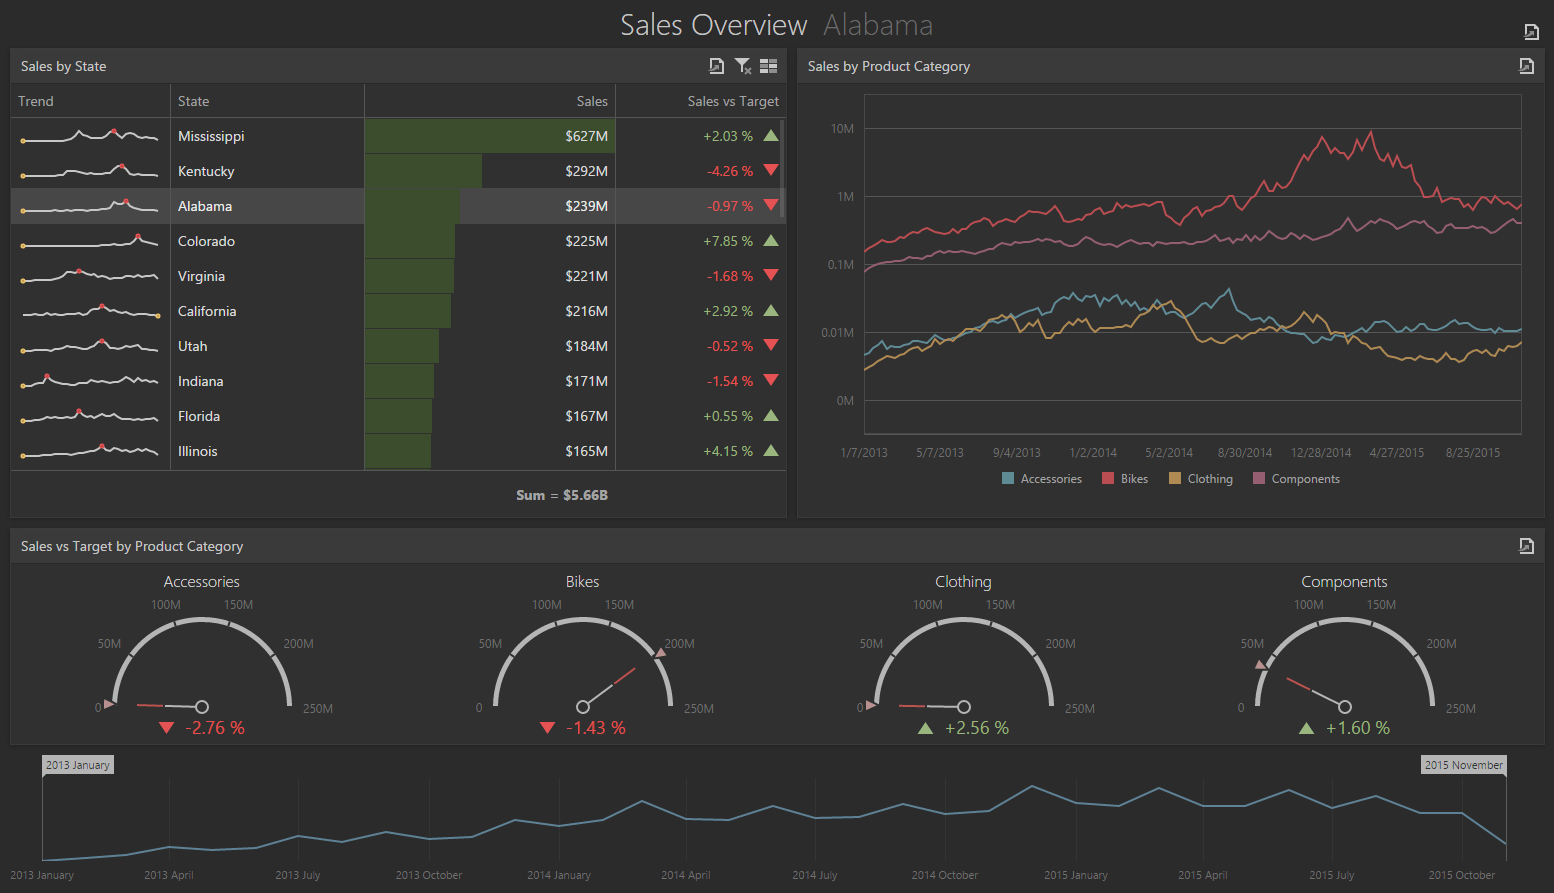The width and height of the screenshot is (1554, 893).
Task: Click the green up arrow in Mississippi row
Action: pyautogui.click(x=771, y=136)
